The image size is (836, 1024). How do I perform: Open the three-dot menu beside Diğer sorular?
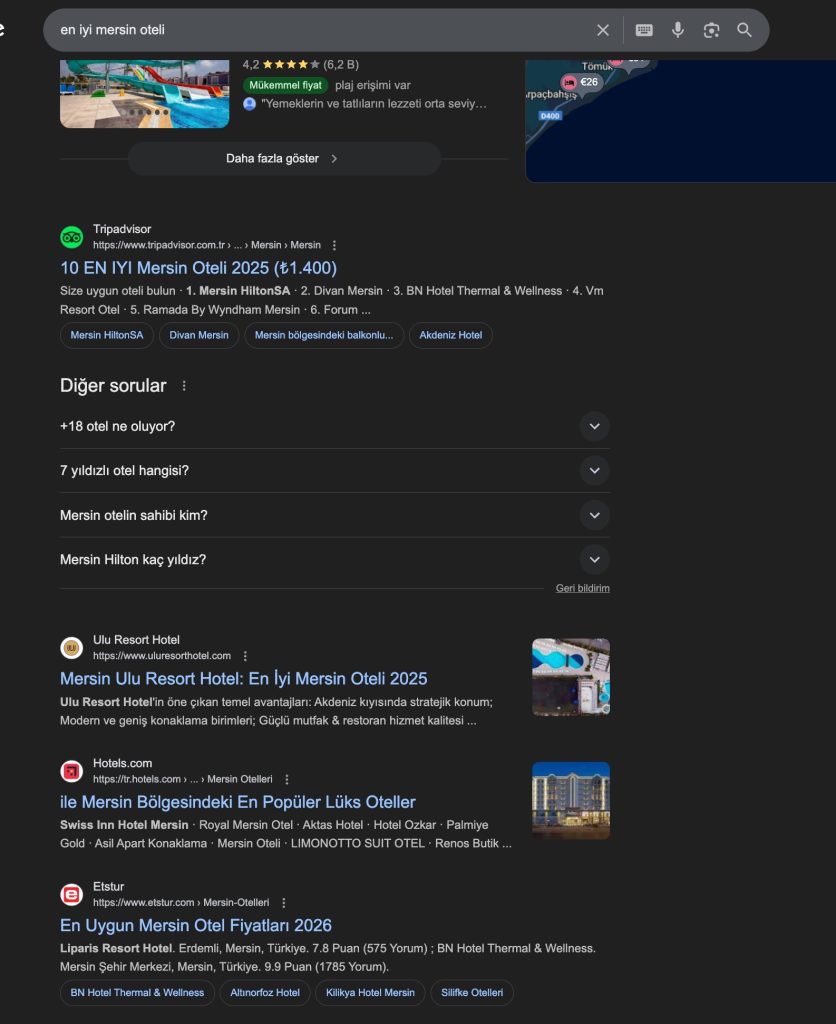coord(184,386)
